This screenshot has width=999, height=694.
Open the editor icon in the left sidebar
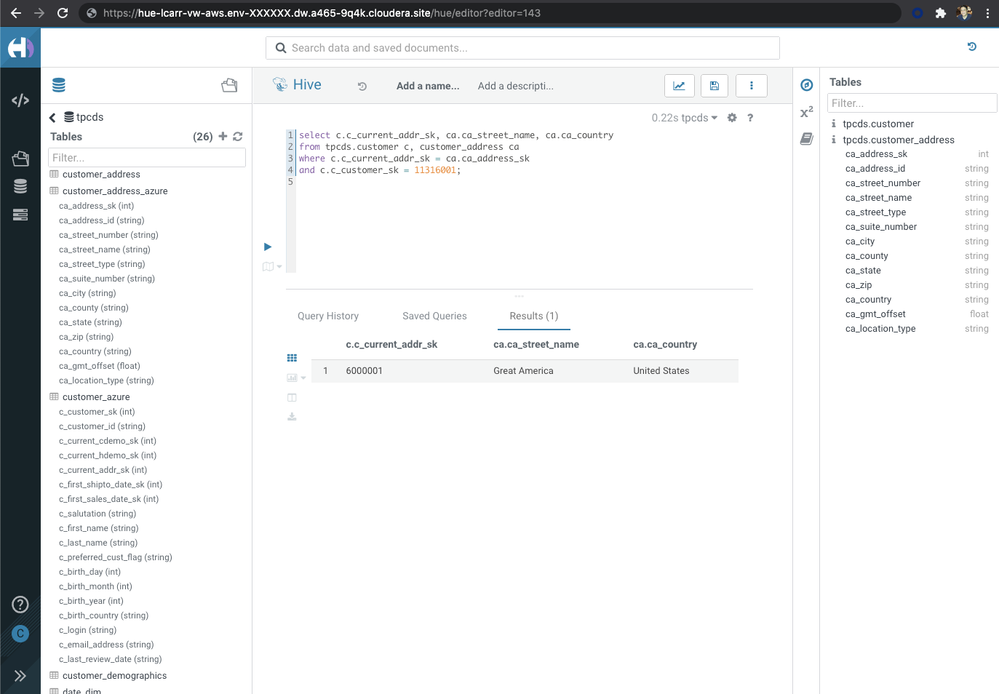tap(20, 100)
